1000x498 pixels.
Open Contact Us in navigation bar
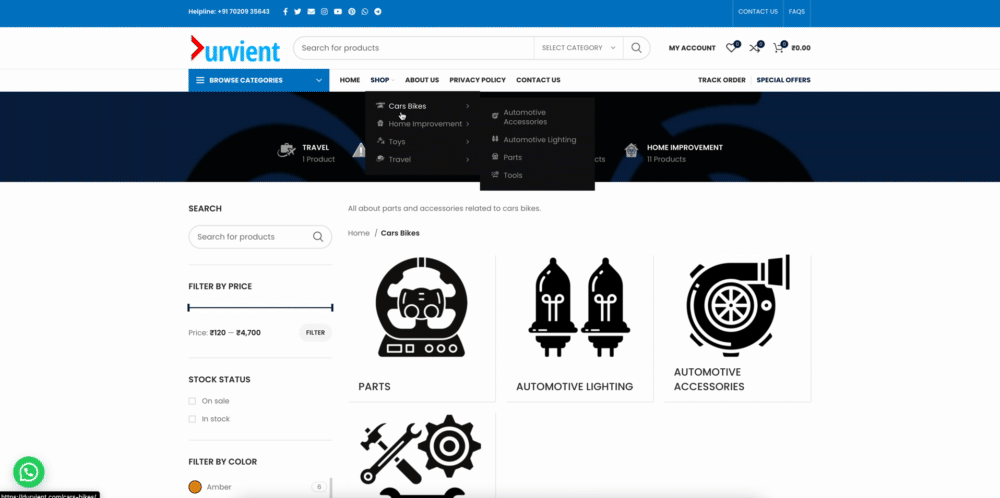click(x=538, y=80)
